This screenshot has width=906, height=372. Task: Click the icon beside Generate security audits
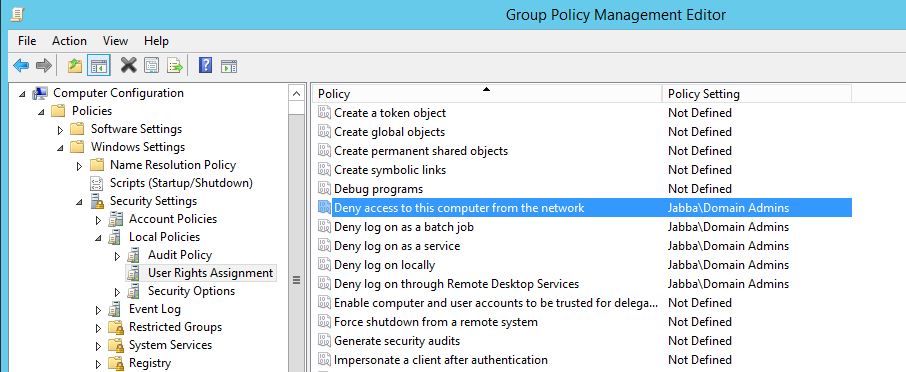[x=324, y=341]
